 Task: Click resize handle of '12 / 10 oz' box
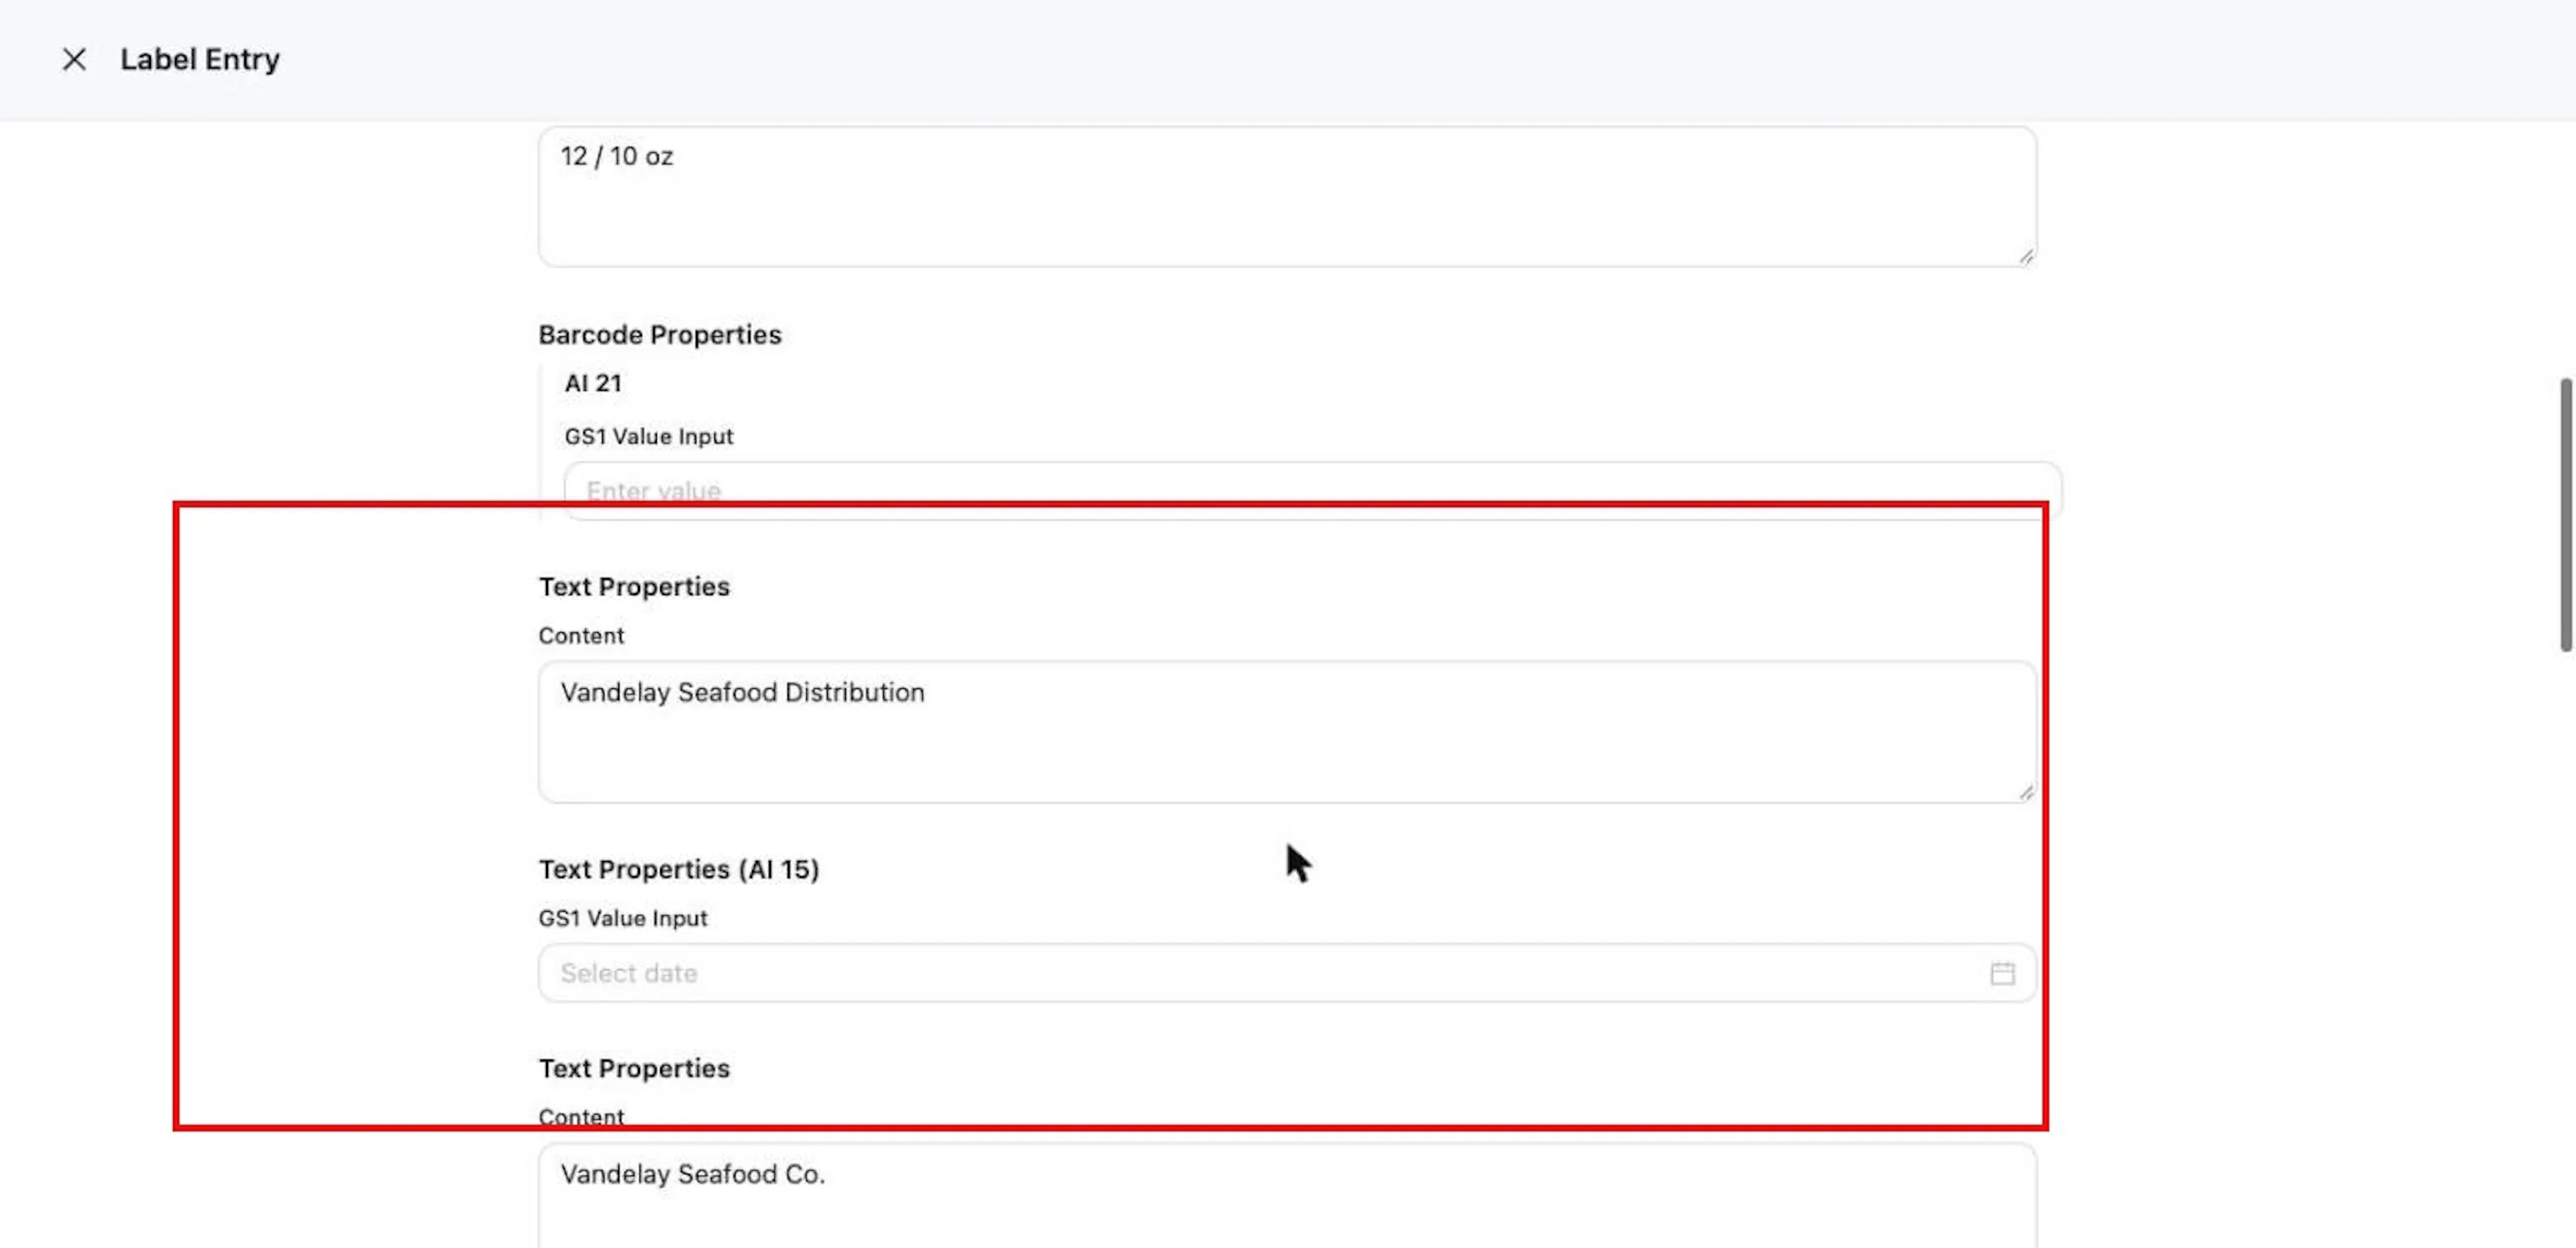click(2026, 256)
